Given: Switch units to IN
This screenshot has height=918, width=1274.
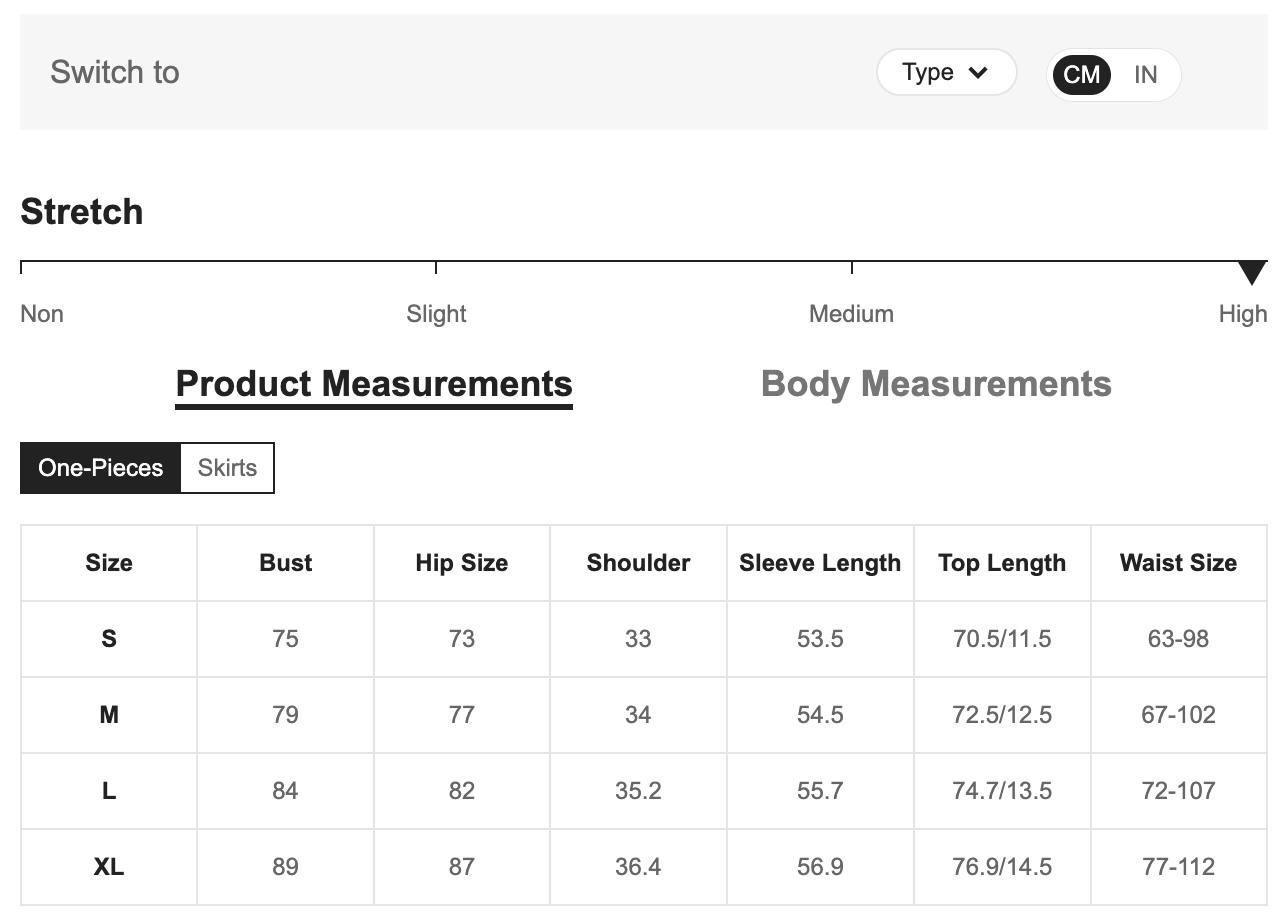Looking at the screenshot, I should tap(1145, 74).
